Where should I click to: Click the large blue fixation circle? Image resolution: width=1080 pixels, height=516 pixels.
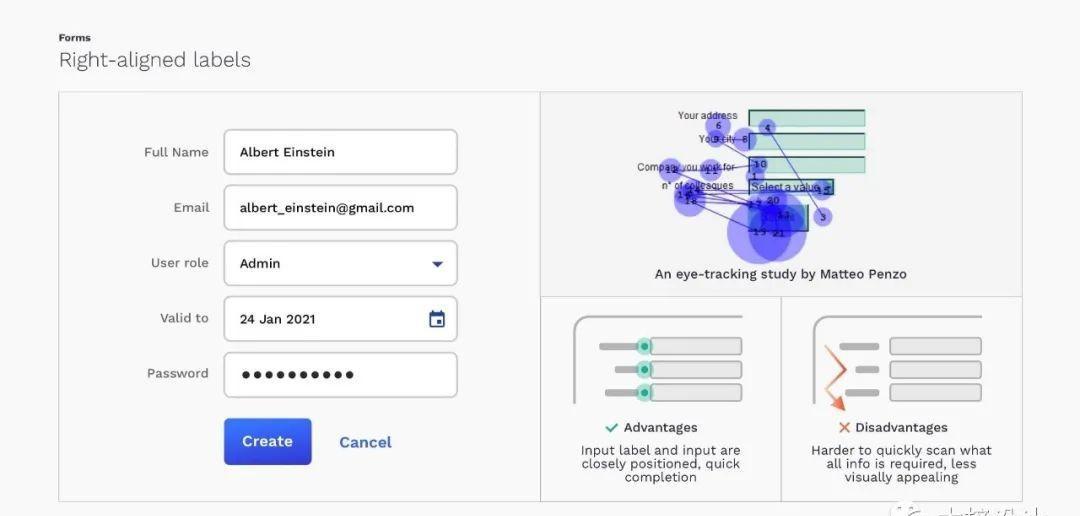(x=767, y=232)
